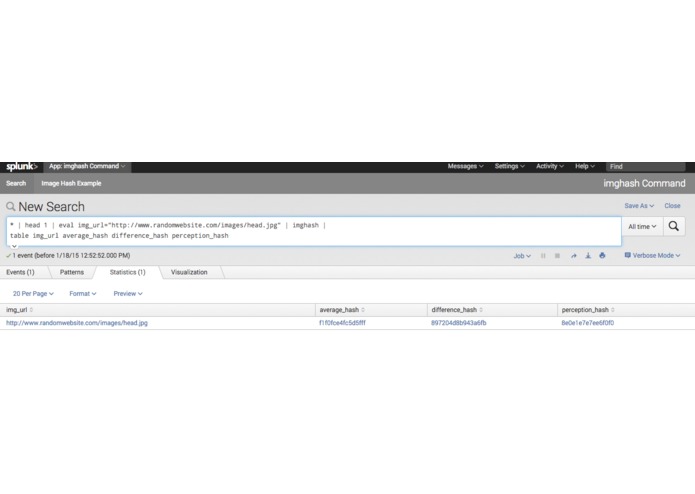695x494 pixels.
Task: Click the Close link
Action: click(x=672, y=206)
